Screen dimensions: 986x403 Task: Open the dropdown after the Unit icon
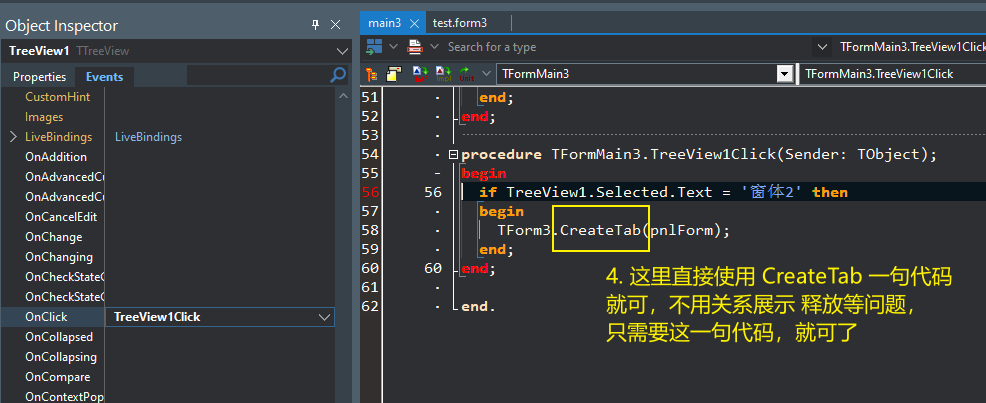coord(485,74)
